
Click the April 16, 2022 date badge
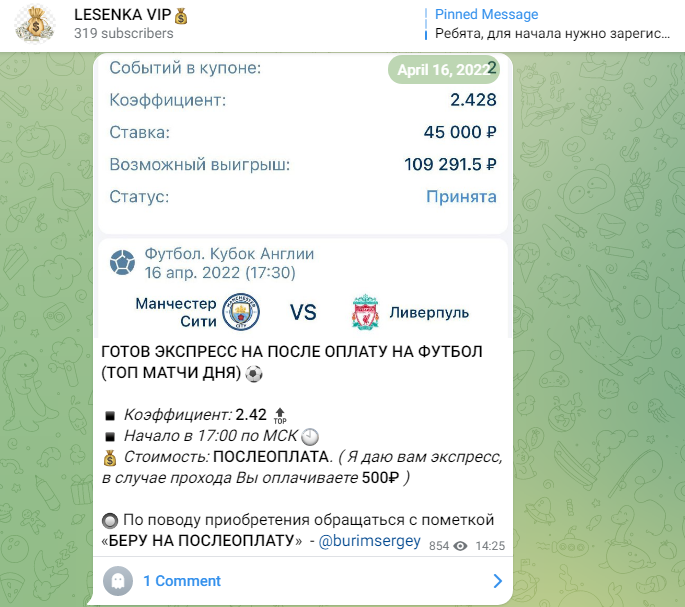coord(443,69)
